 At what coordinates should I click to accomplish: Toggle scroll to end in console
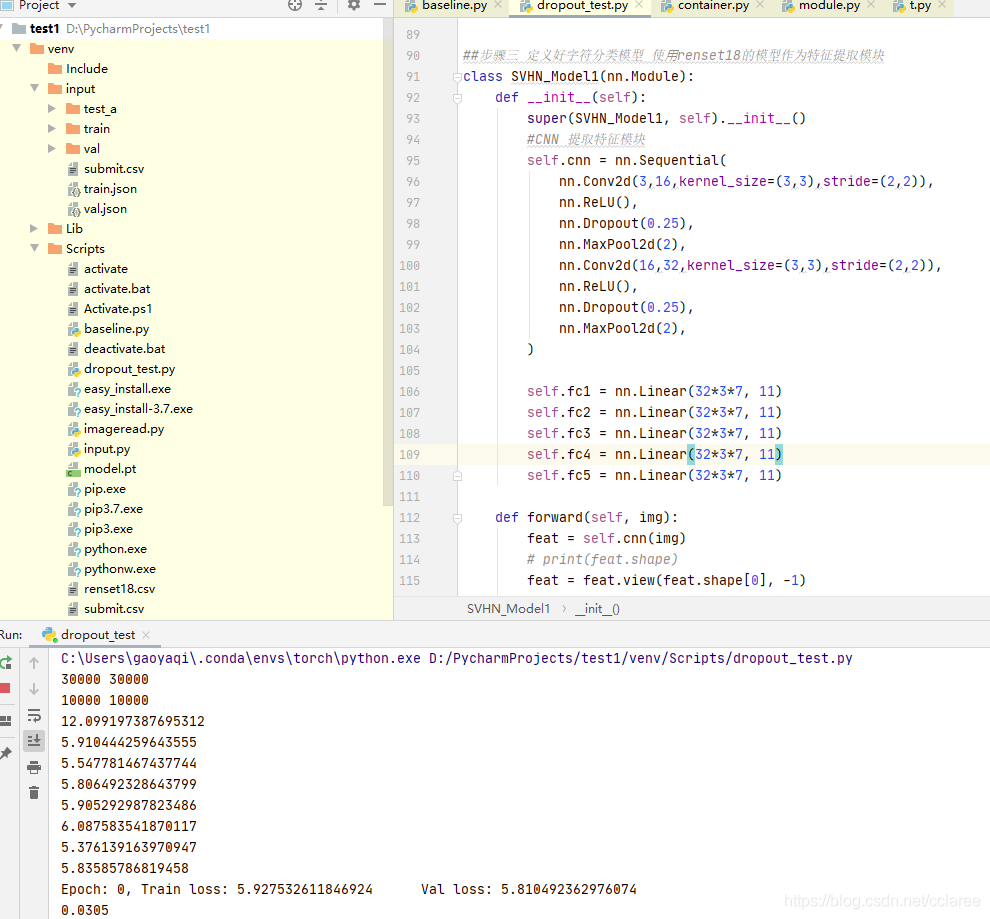click(x=34, y=740)
